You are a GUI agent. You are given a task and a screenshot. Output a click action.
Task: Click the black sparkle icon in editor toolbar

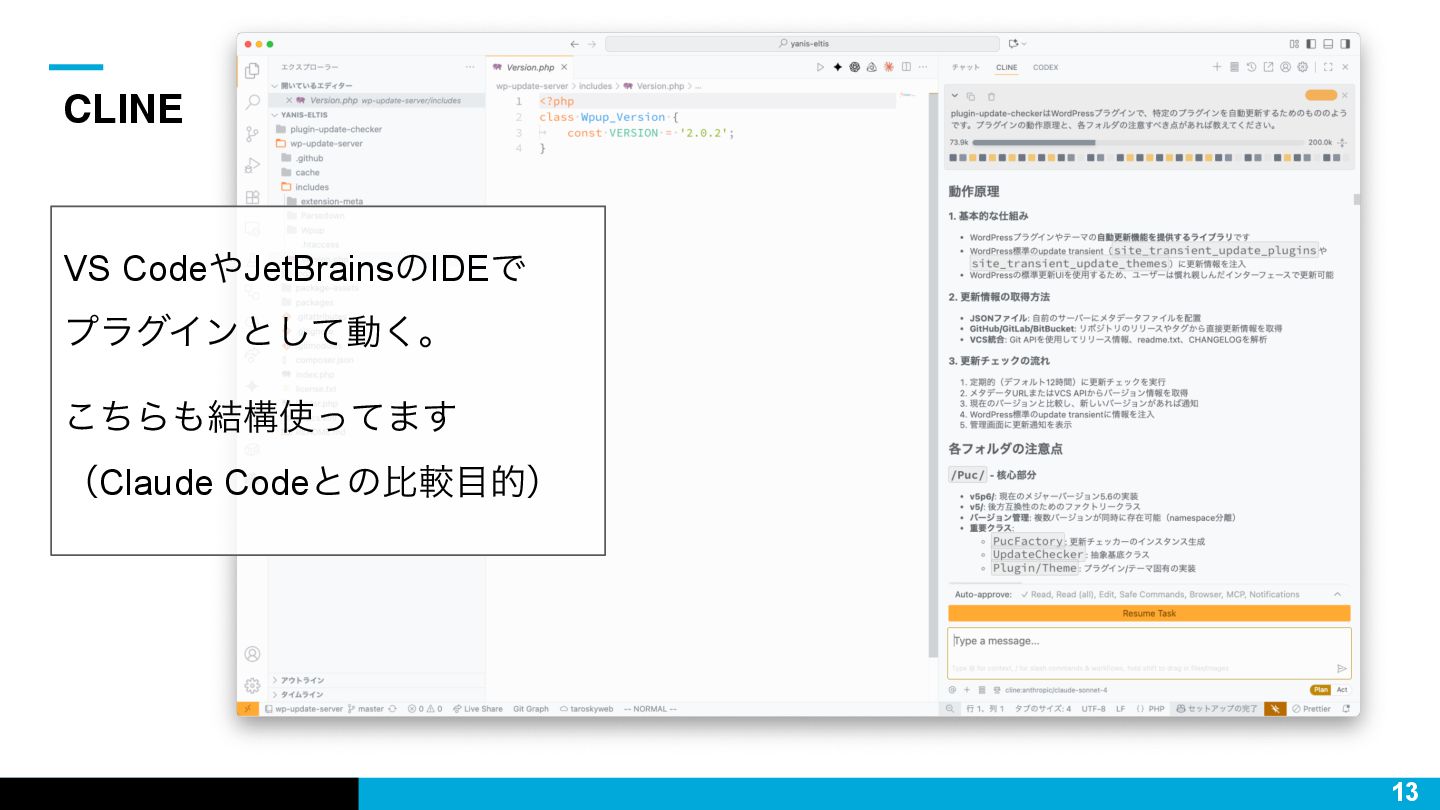(837, 67)
